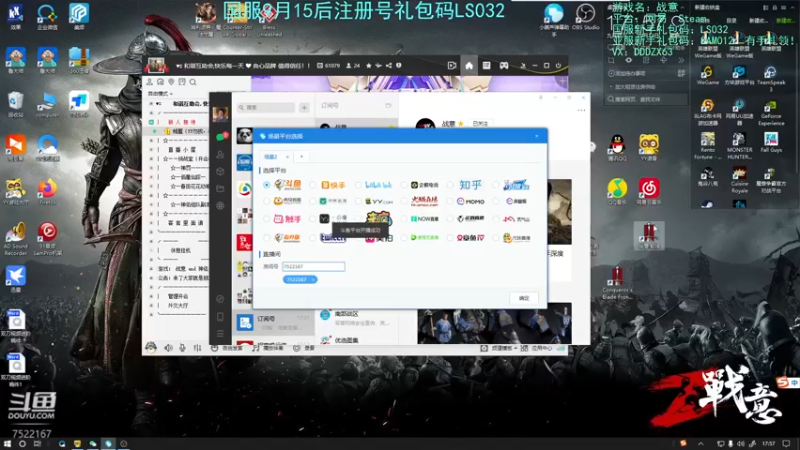Open chats icon in WeChat sidebar
This screenshot has width=800, height=450.
[x=220, y=137]
